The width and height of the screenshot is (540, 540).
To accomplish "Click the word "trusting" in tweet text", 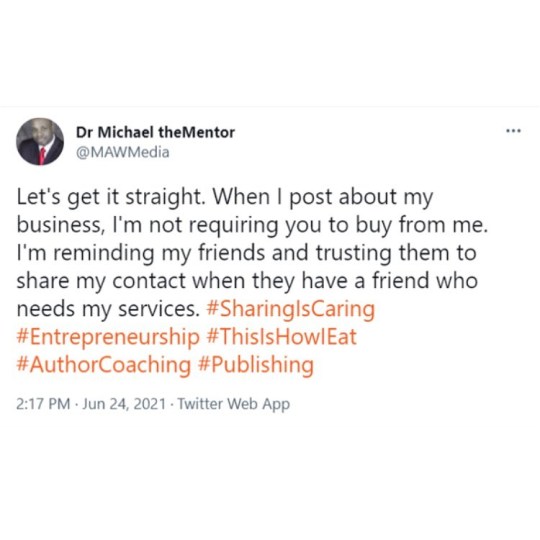I will coord(353,254).
